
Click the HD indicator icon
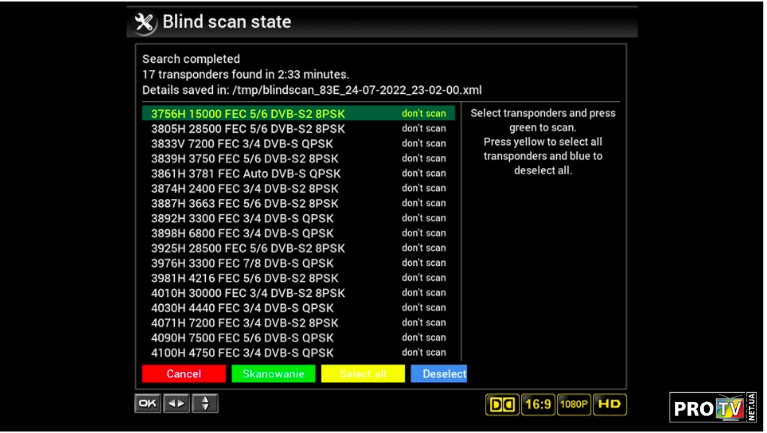click(x=609, y=405)
